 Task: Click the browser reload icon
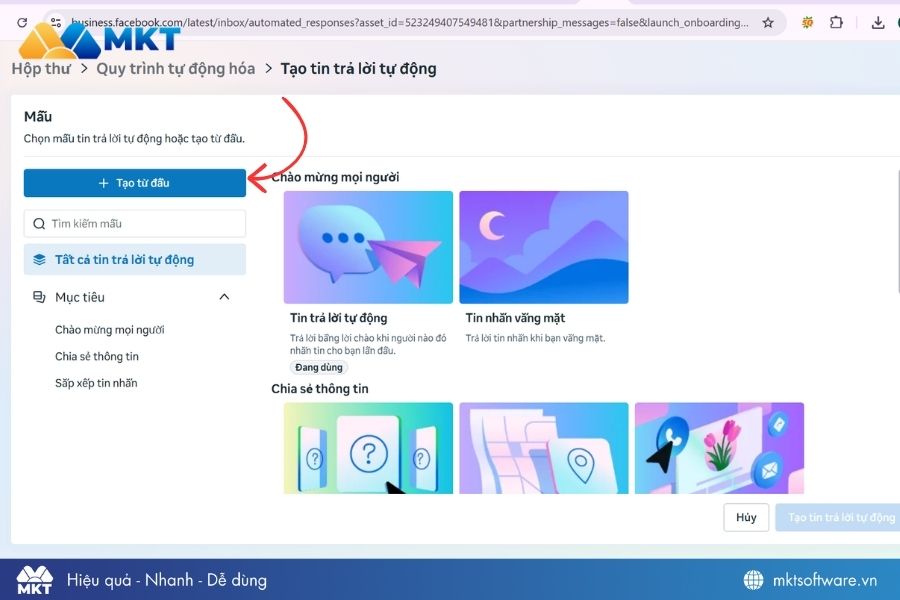click(22, 22)
